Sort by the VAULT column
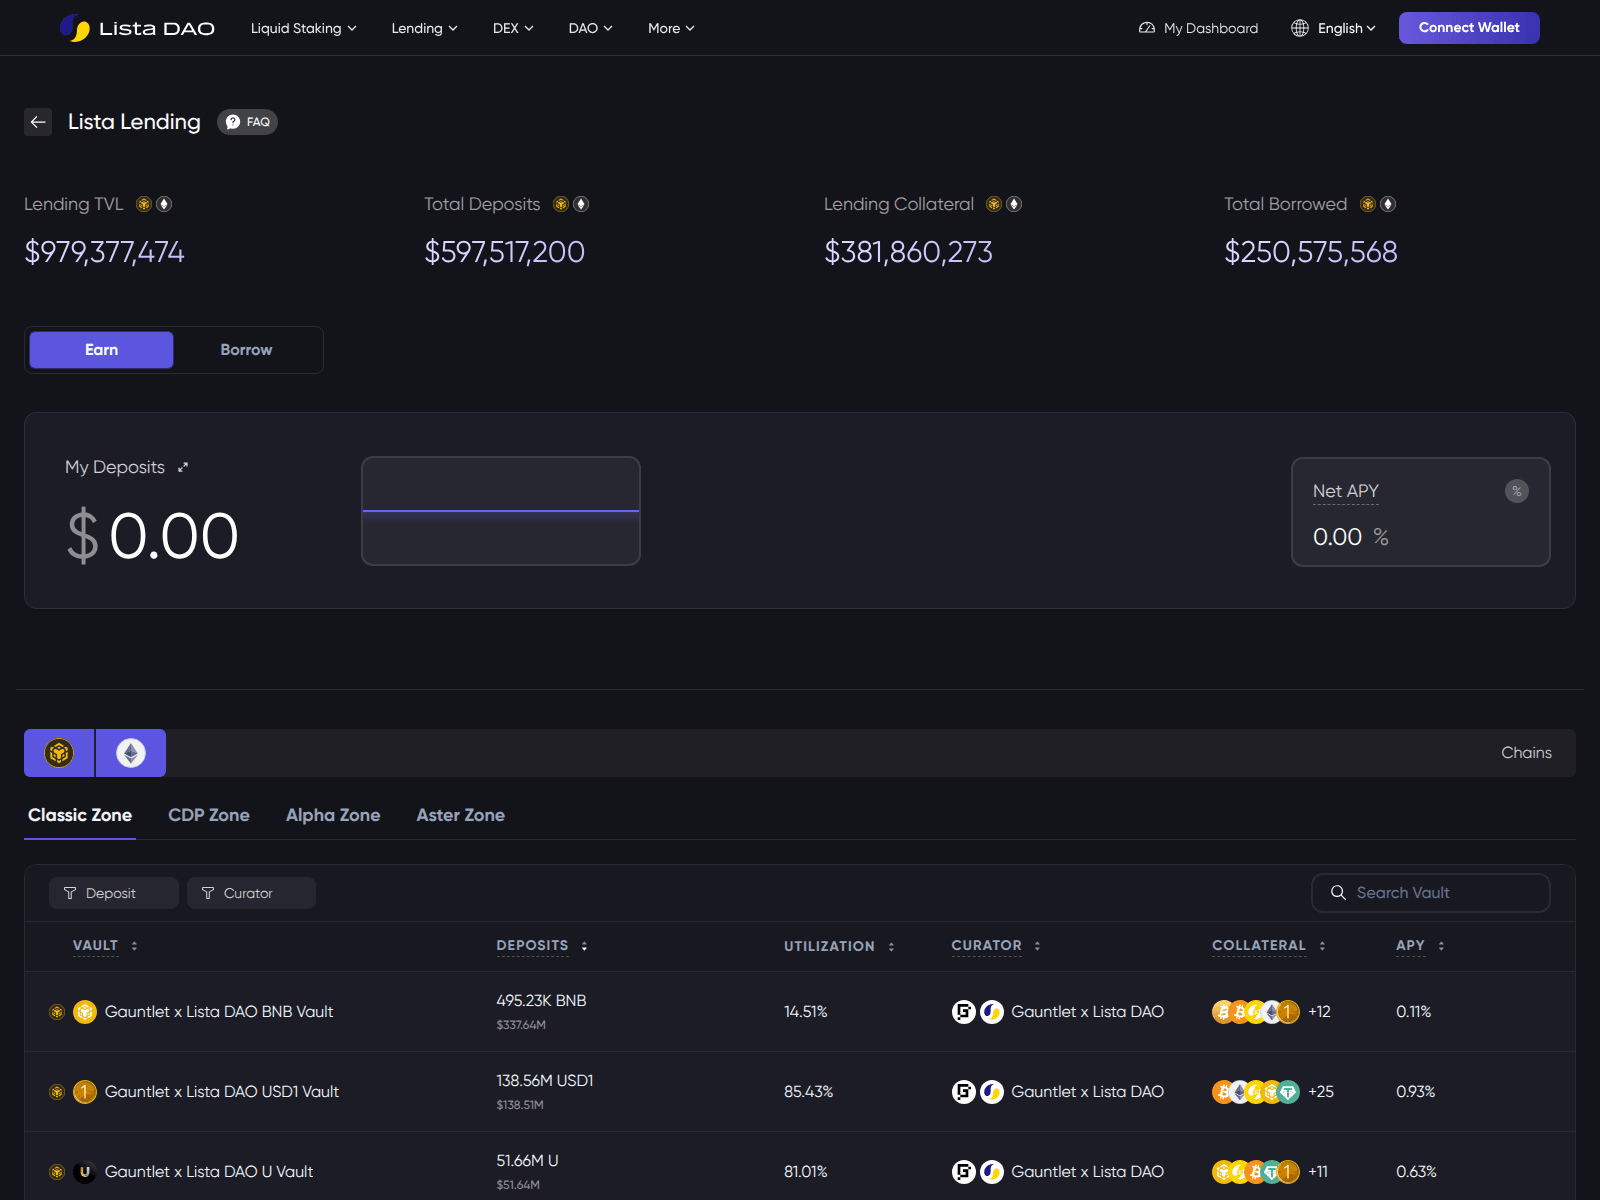The image size is (1600, 1200). (x=105, y=946)
